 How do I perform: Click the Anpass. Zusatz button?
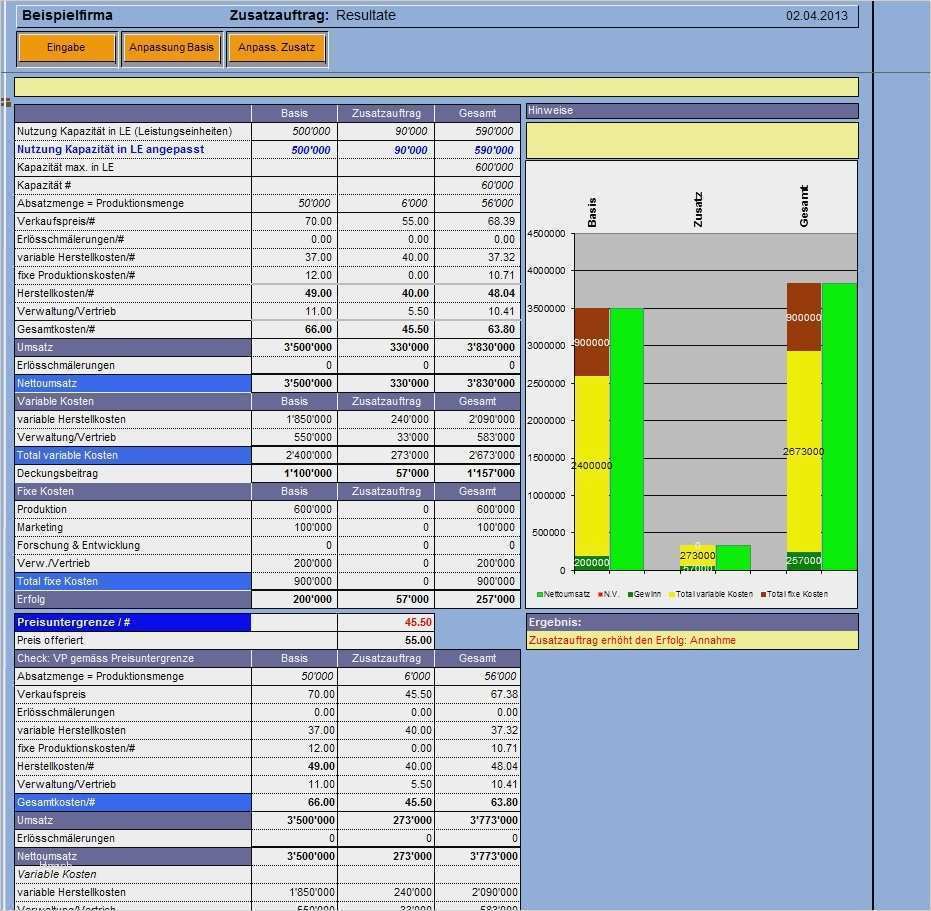(277, 47)
